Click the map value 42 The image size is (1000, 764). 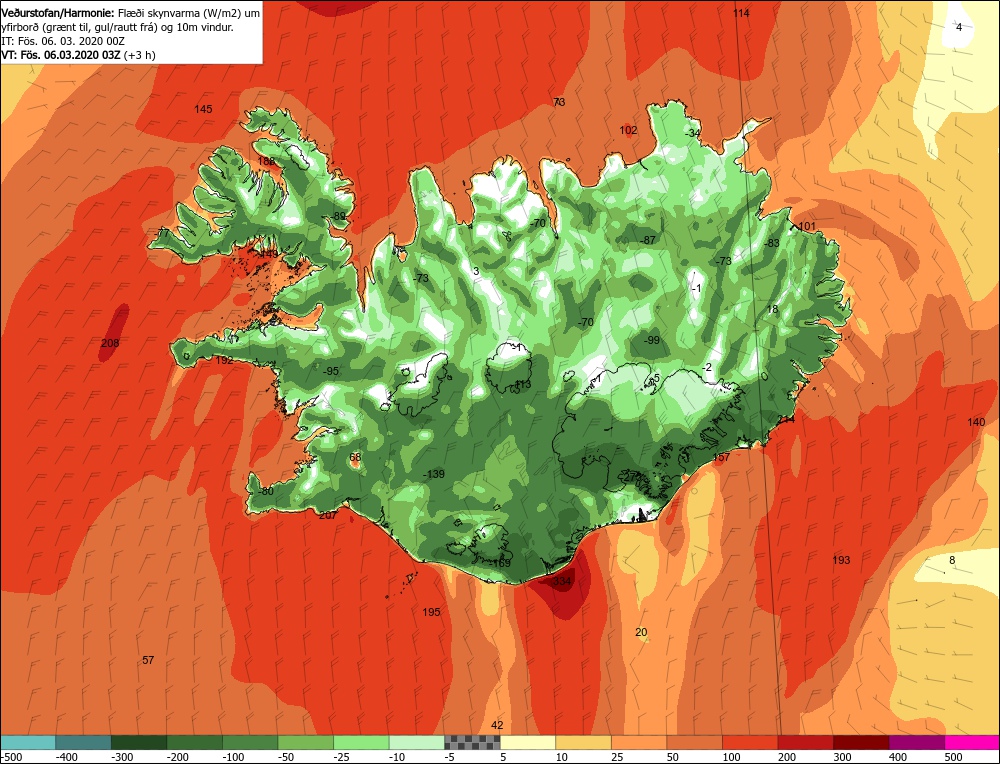click(497, 725)
